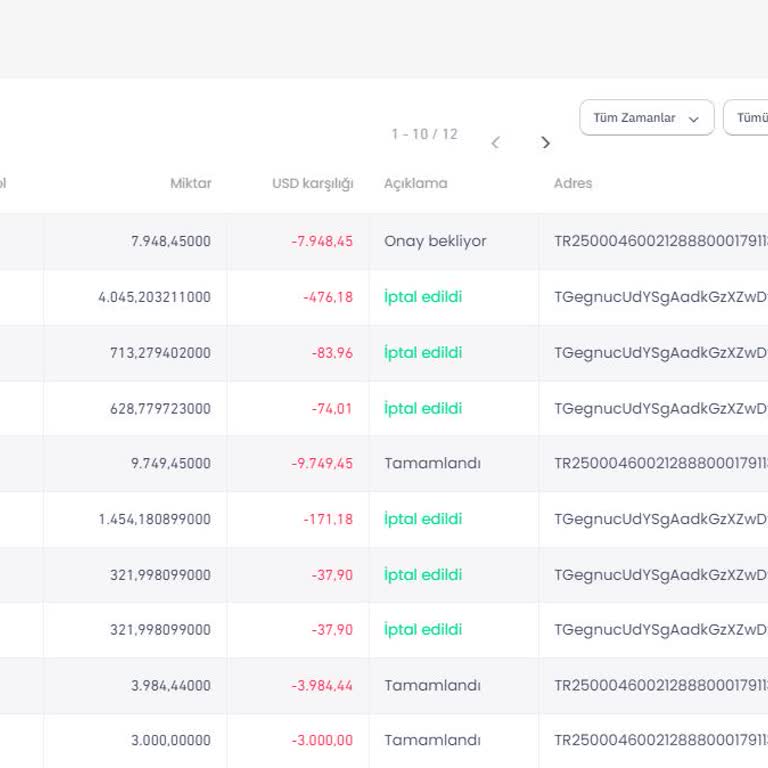Select USD value -171,18
Screen dimensions: 768x768
(328, 519)
